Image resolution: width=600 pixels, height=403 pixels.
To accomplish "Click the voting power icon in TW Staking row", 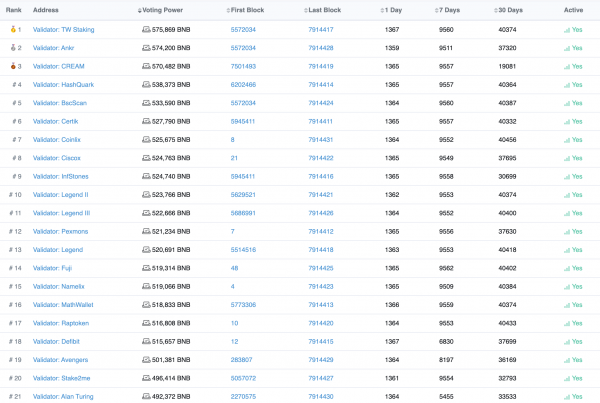I will [146, 29].
